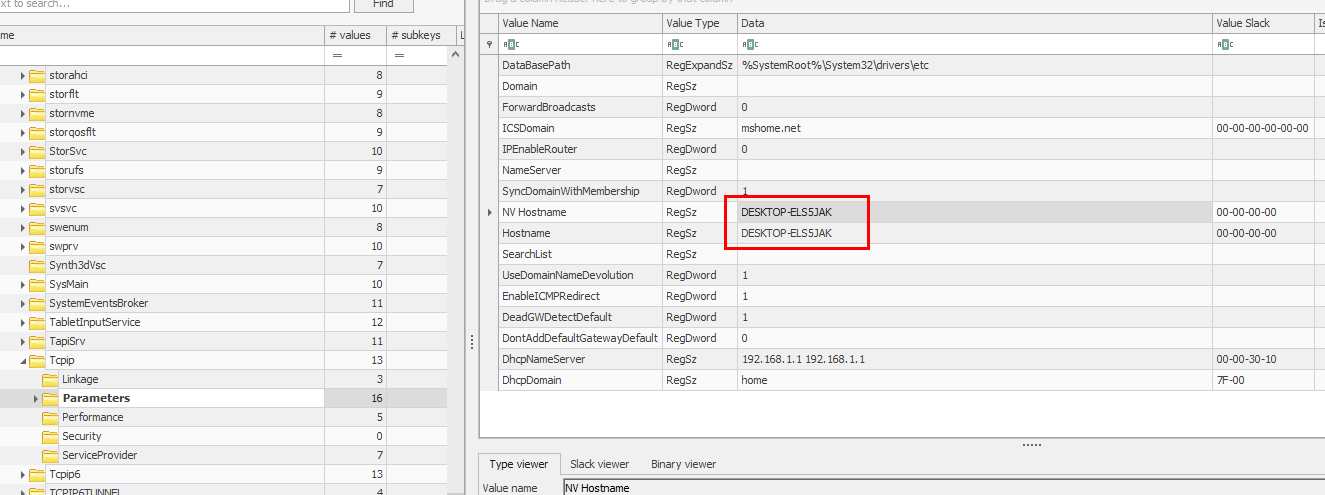
Task: Switch to the Type viewer tab
Action: pos(518,464)
